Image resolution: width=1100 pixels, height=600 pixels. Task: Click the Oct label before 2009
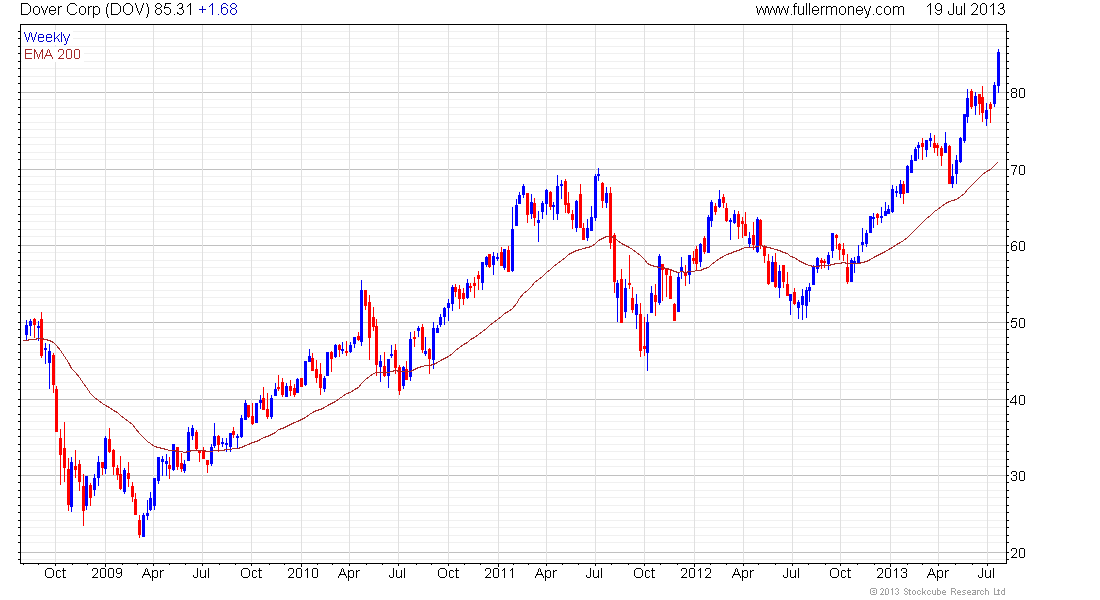(55, 573)
